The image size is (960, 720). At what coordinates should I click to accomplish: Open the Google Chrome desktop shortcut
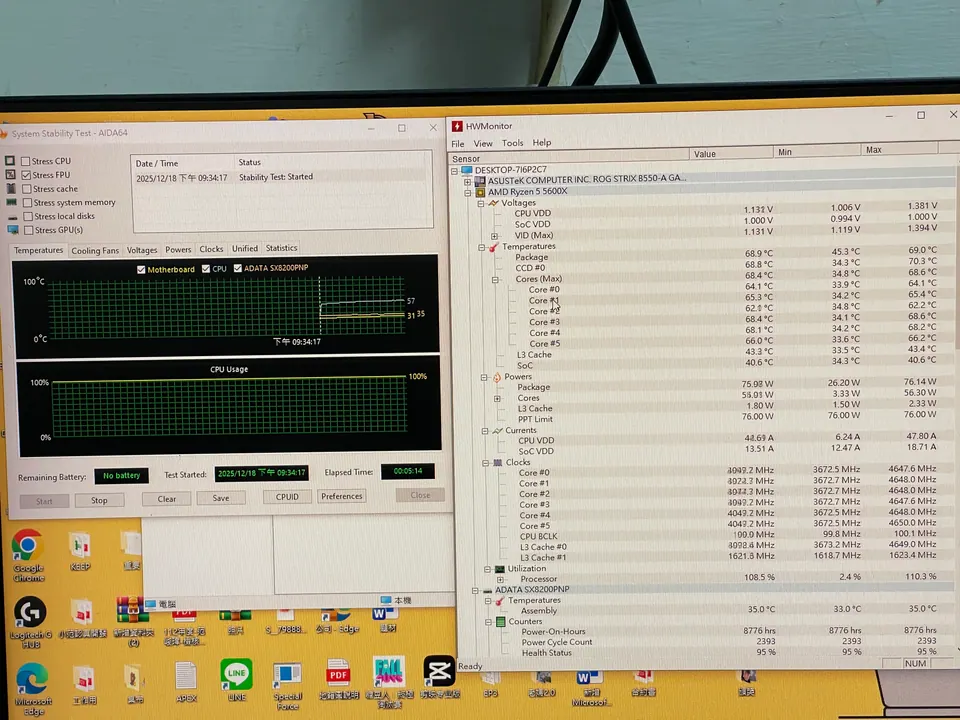[28, 555]
